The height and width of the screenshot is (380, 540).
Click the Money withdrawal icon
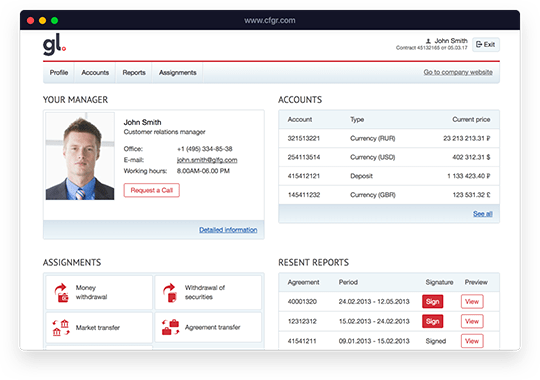click(61, 292)
